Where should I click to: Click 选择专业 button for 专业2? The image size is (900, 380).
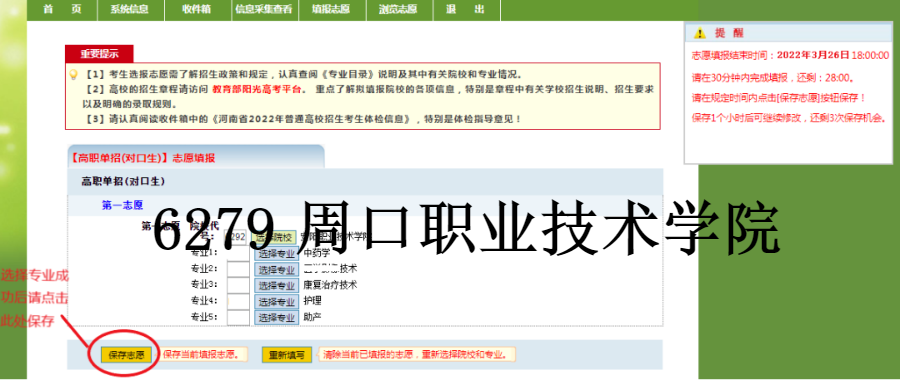click(x=276, y=269)
